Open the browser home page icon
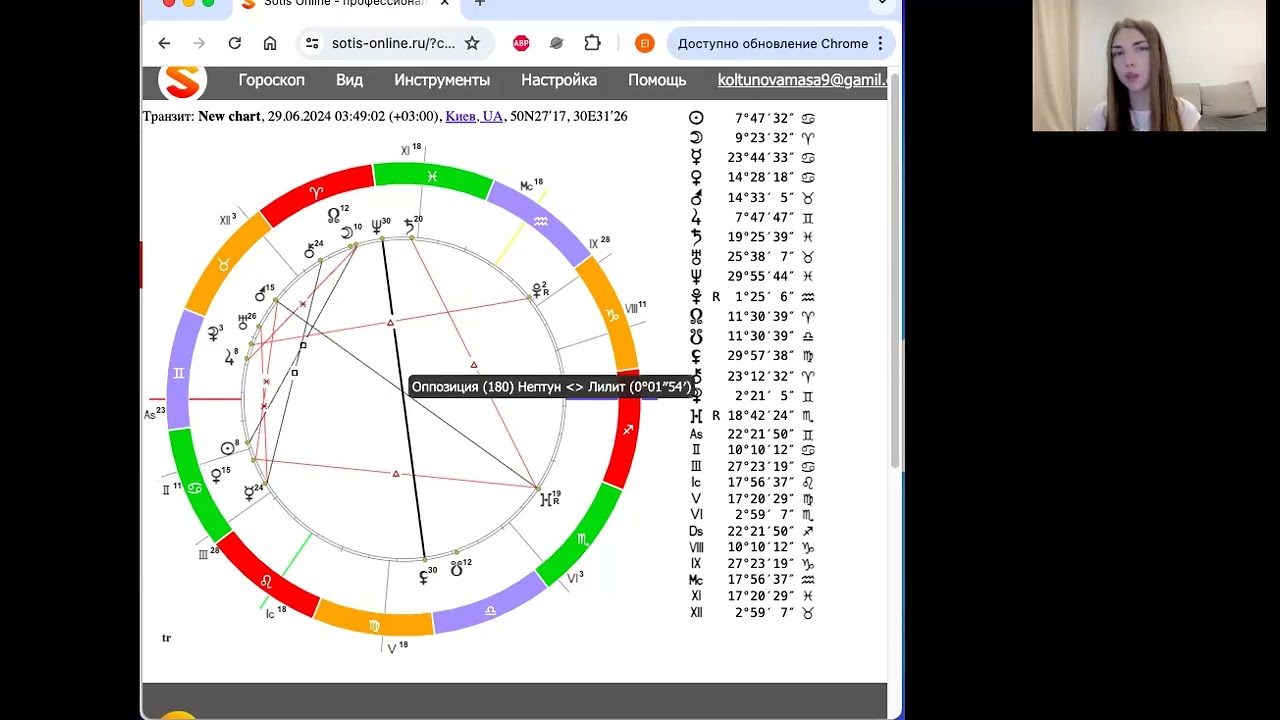Screen dimensions: 1280x720 [x=270, y=43]
